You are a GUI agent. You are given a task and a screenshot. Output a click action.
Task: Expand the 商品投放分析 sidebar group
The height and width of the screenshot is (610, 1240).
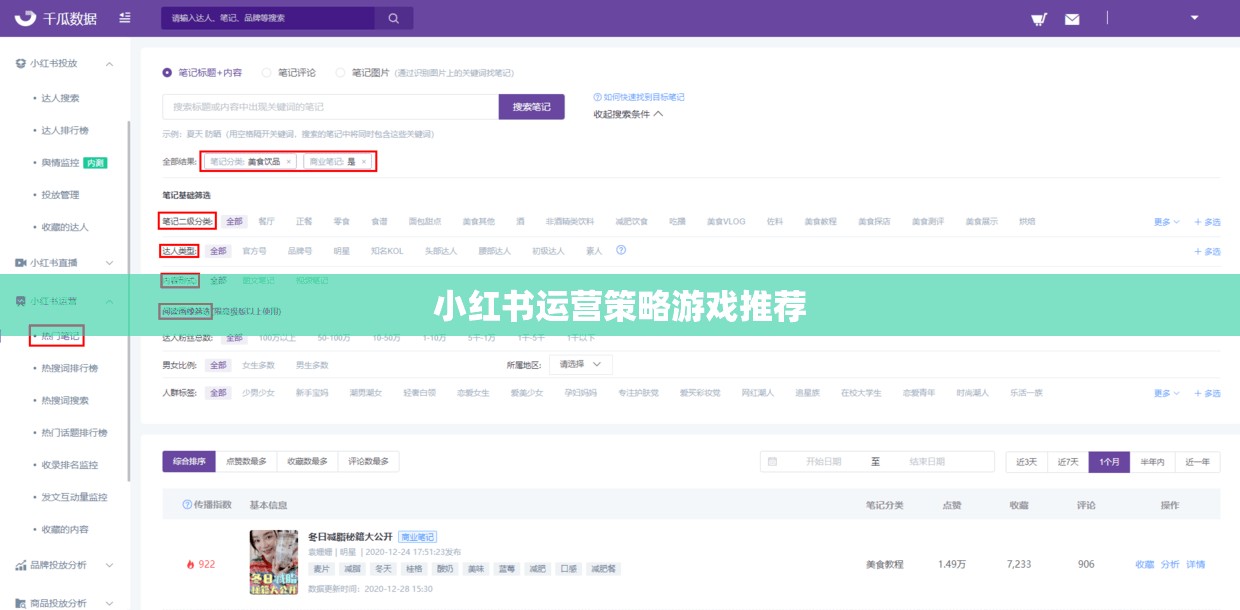click(x=109, y=603)
